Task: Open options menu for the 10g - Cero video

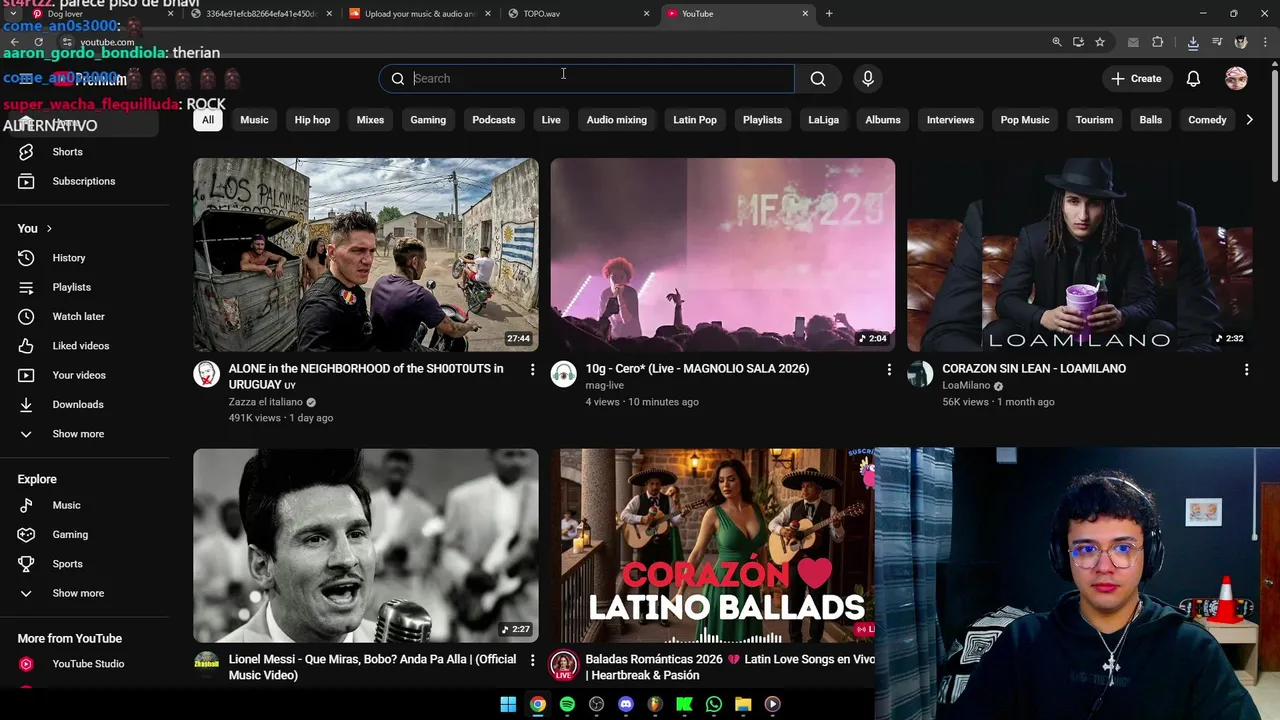Action: tap(889, 370)
